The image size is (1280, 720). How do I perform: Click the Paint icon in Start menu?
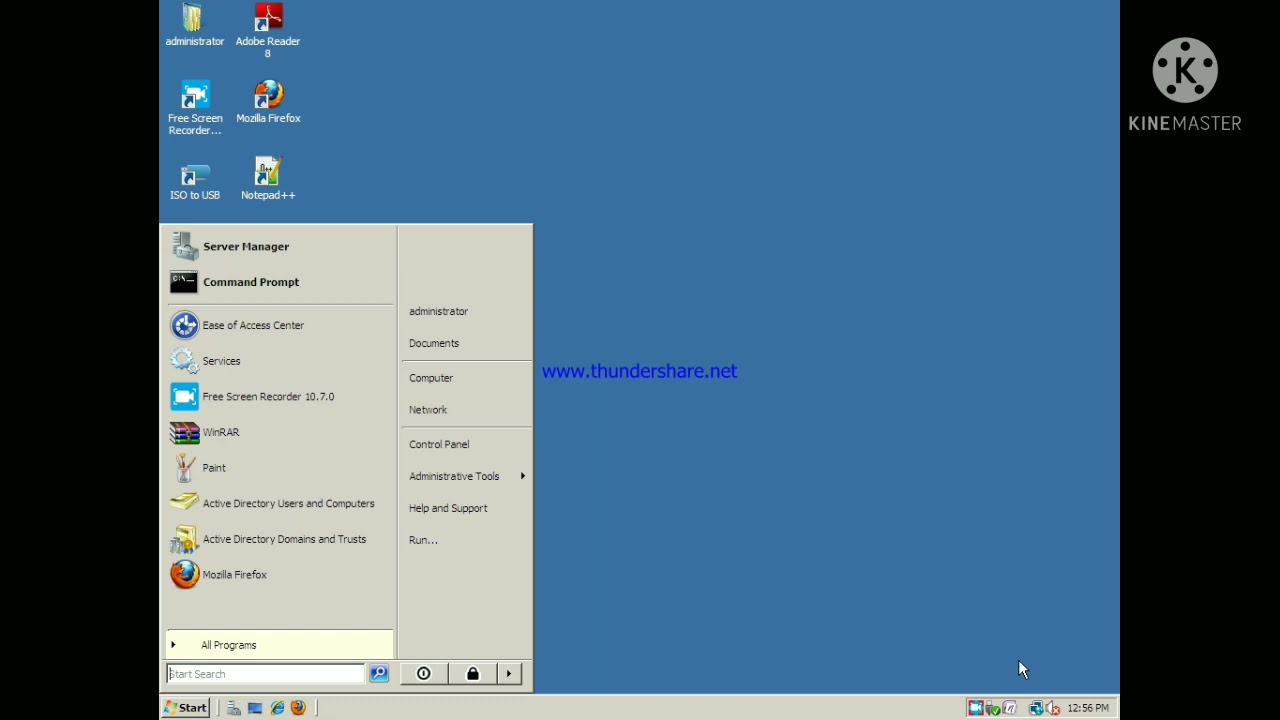pyautogui.click(x=184, y=468)
